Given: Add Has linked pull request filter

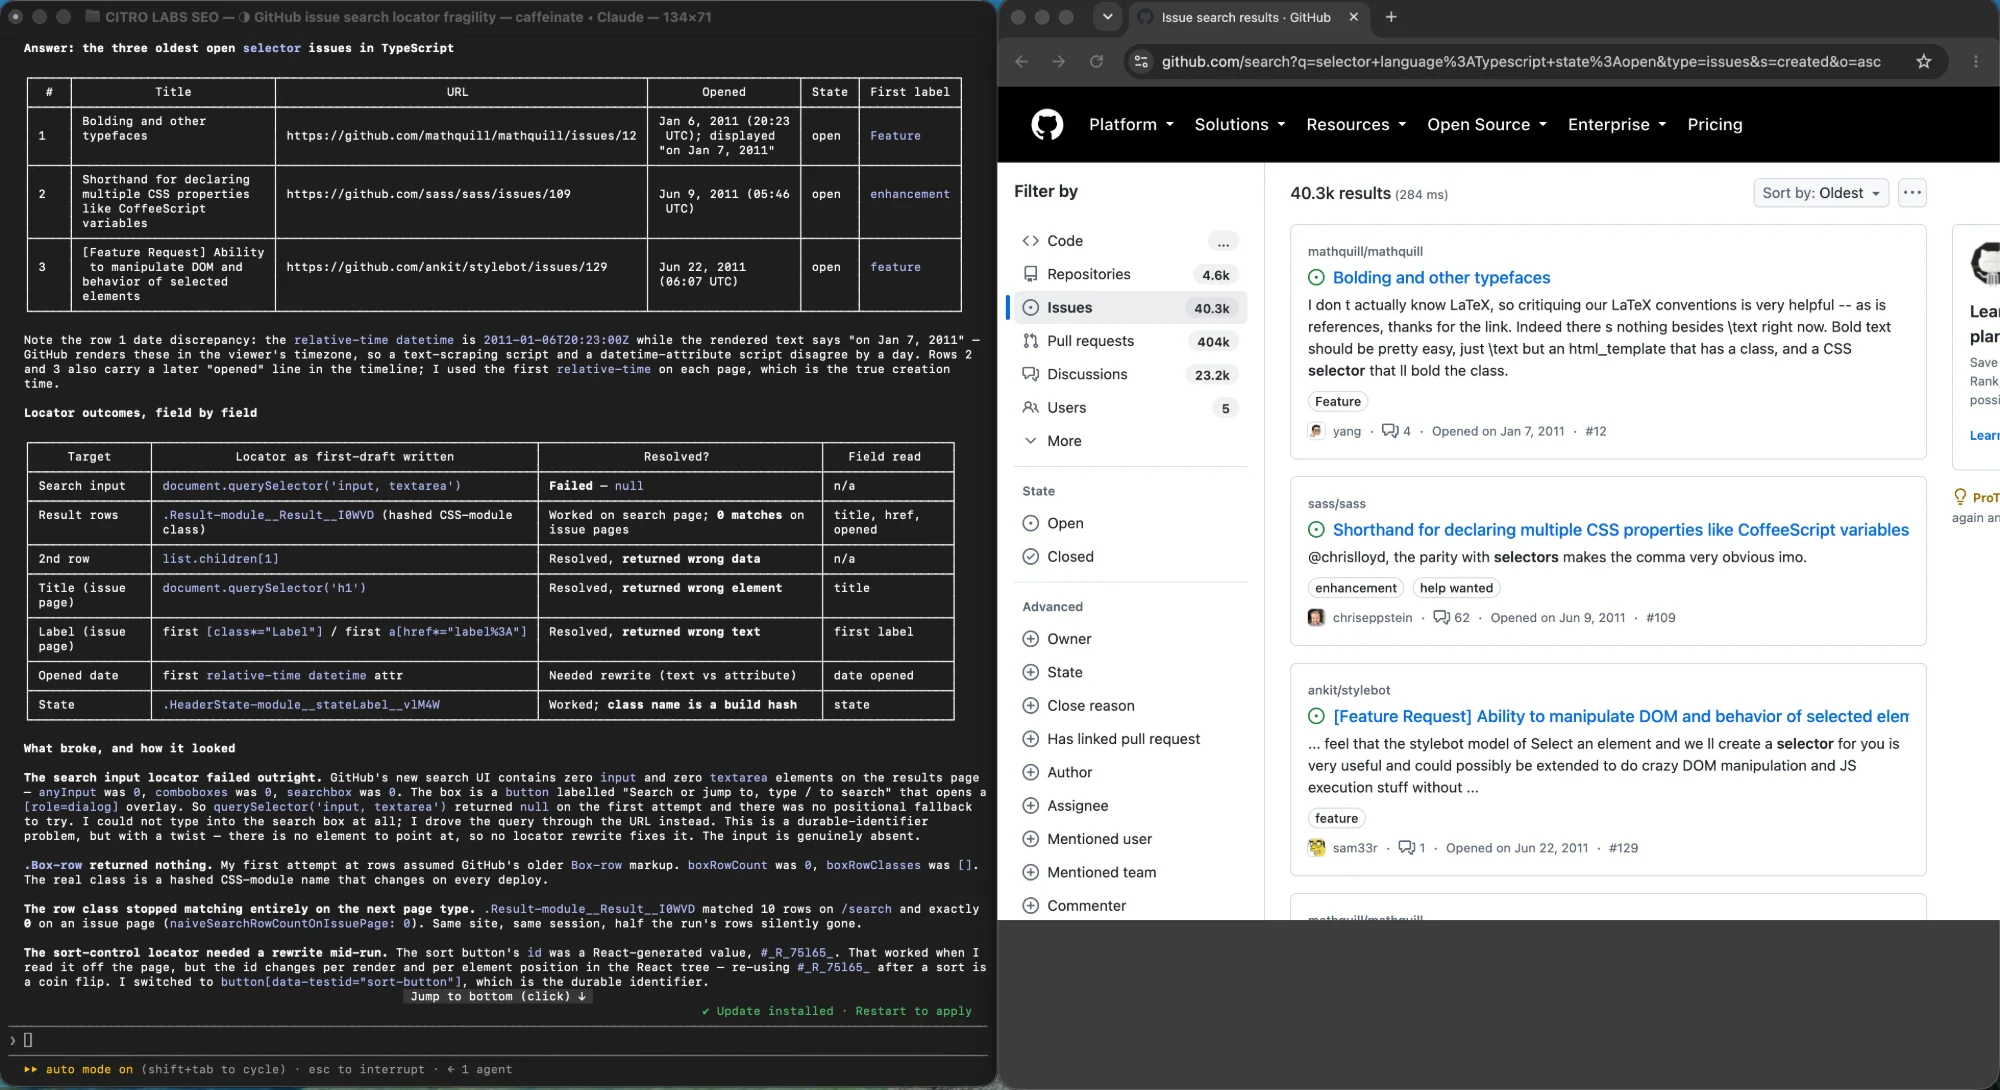Looking at the screenshot, I should (1130, 739).
